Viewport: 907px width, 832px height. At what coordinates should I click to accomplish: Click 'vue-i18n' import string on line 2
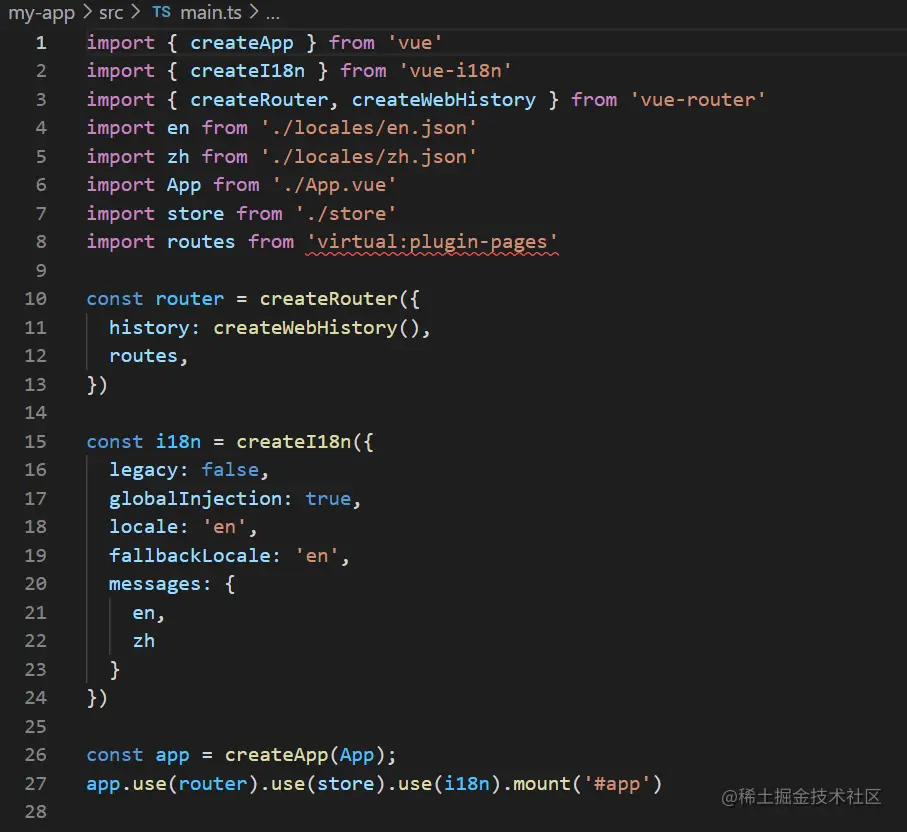tap(455, 71)
